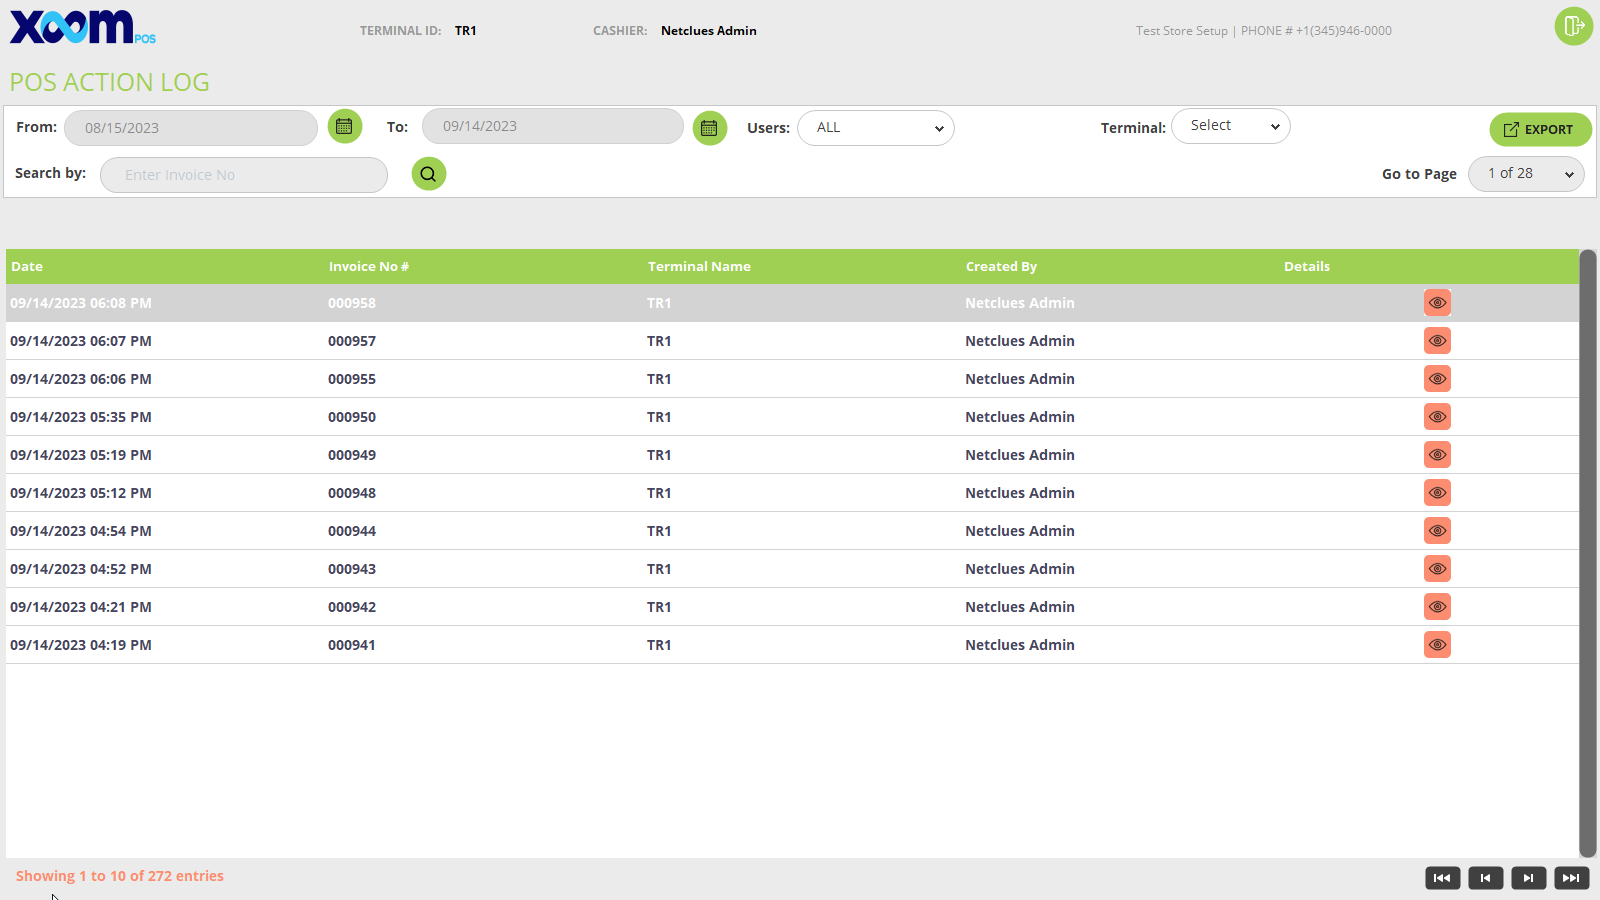Focus the Enter Invoice No search field
Screen dimensions: 1600x900
point(244,175)
